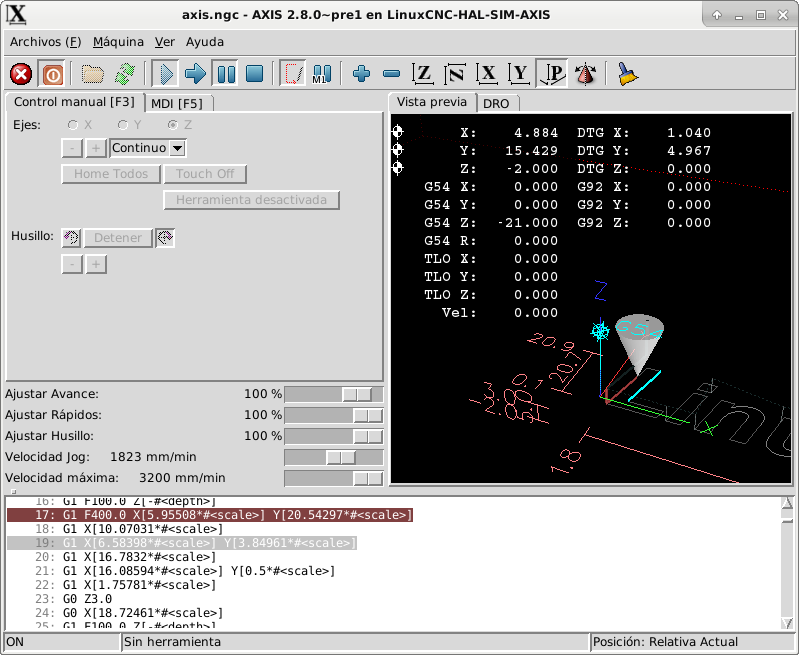
Task: Click jog plus button beside Continuo
Action: pyautogui.click(x=96, y=148)
